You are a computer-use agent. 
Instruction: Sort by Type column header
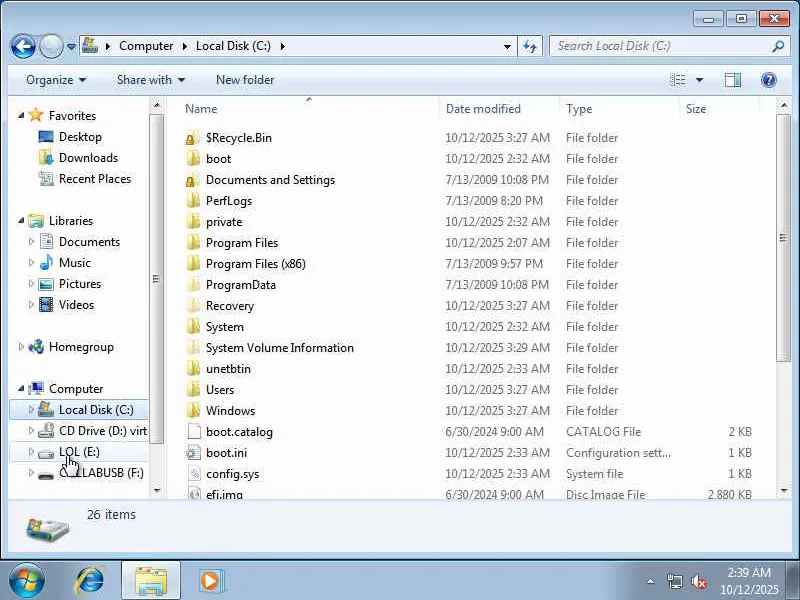(579, 109)
